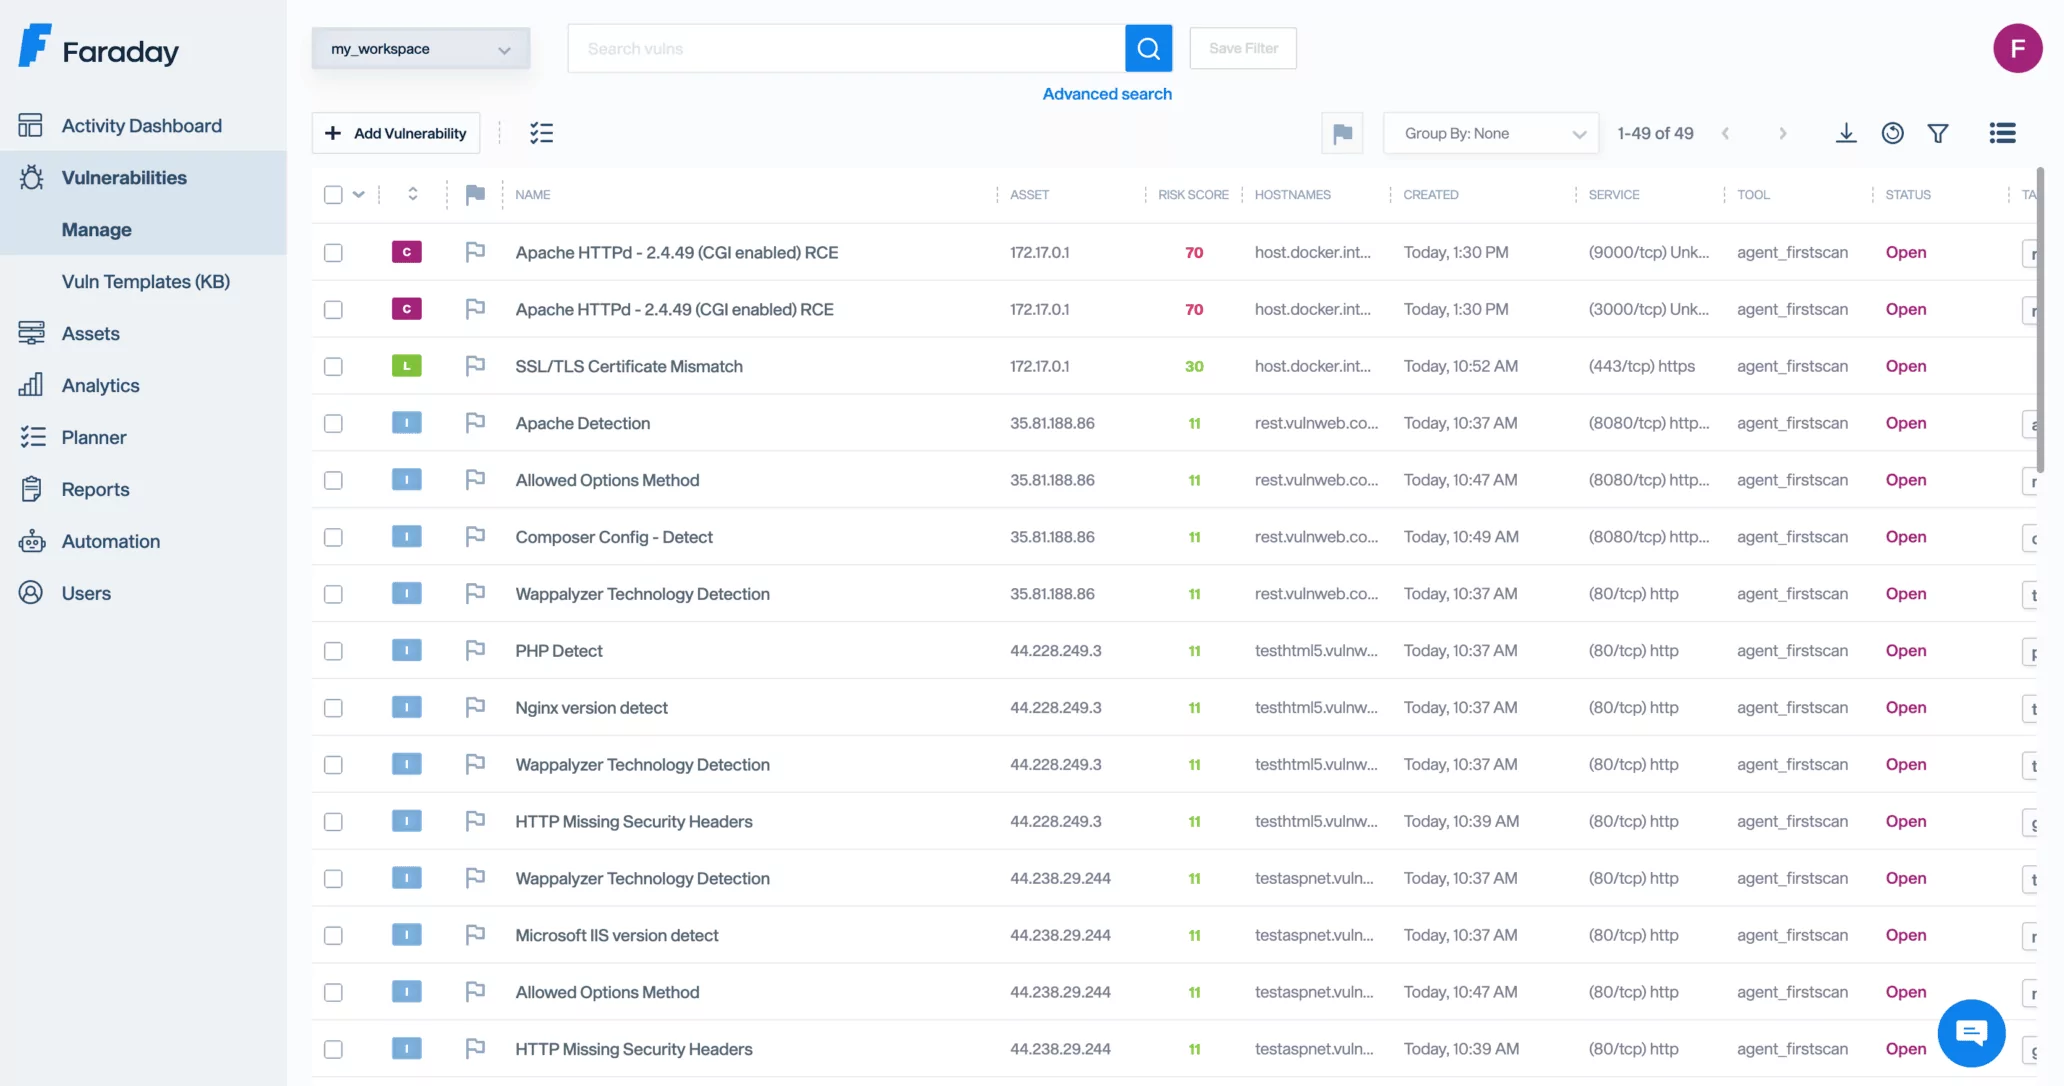The height and width of the screenshot is (1086, 2064).
Task: Open the chat support bubble
Action: [1971, 1033]
